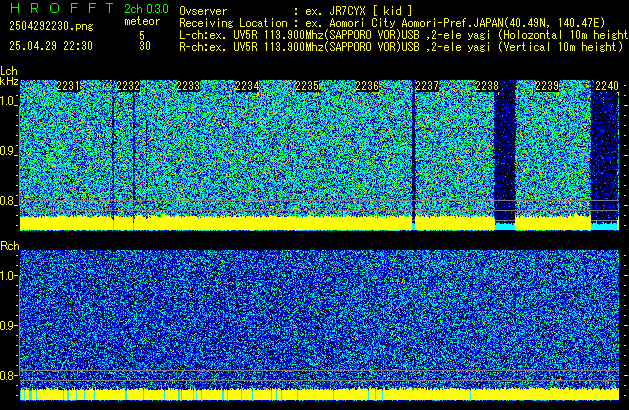
Task: Click the value 30 below meteor
Action: (145, 46)
